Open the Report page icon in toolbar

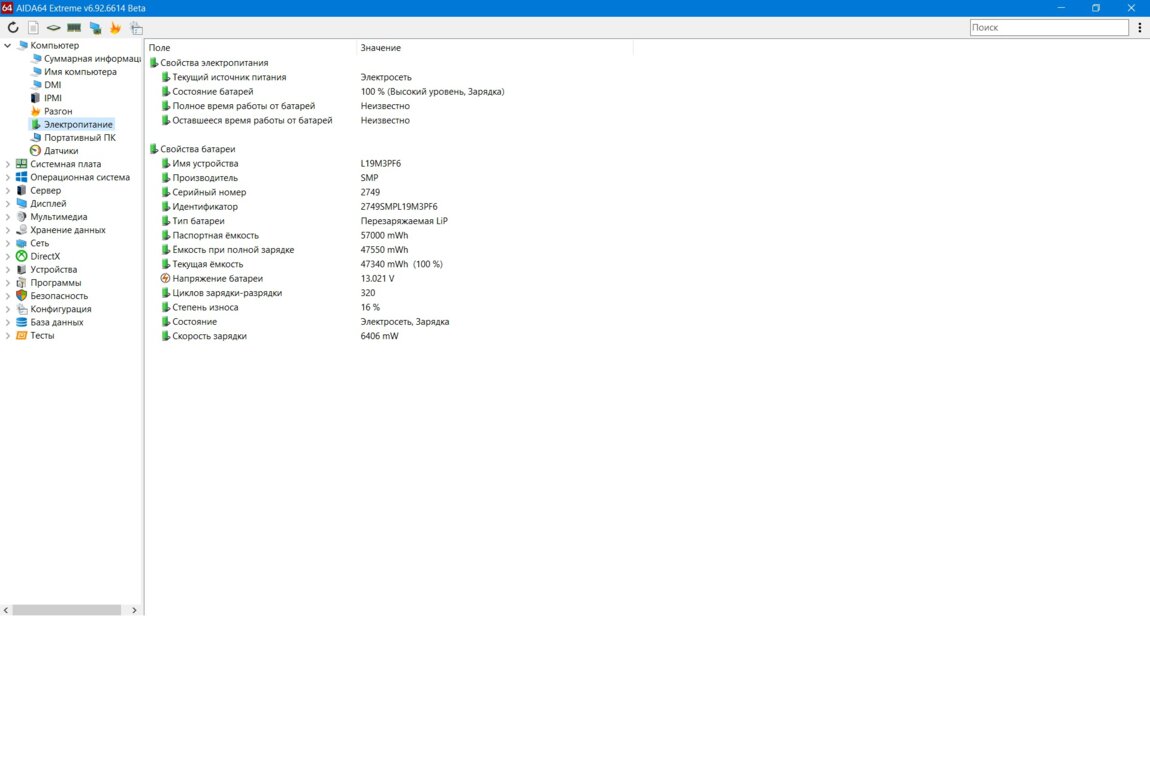[x=33, y=28]
